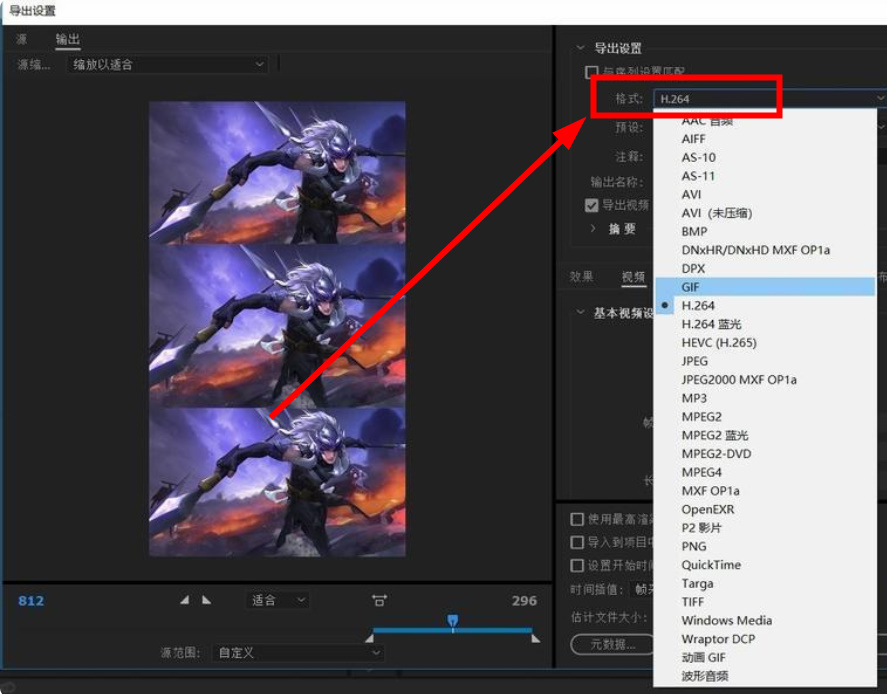The width and height of the screenshot is (887, 694).
Task: Click the left in-point handle on range bar
Action: click(370, 638)
